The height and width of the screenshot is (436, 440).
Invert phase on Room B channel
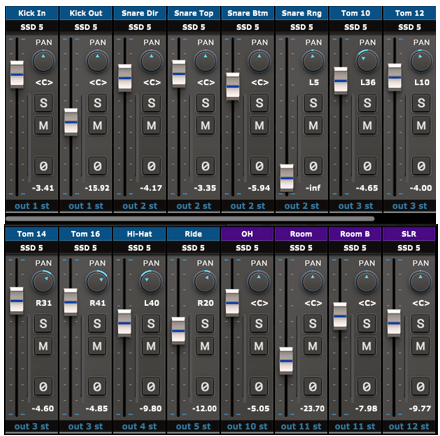[367, 386]
